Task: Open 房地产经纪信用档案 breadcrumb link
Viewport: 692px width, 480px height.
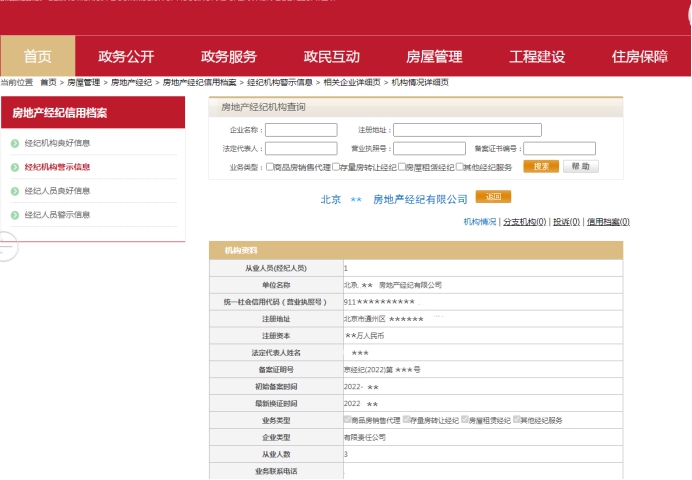Action: 199,82
